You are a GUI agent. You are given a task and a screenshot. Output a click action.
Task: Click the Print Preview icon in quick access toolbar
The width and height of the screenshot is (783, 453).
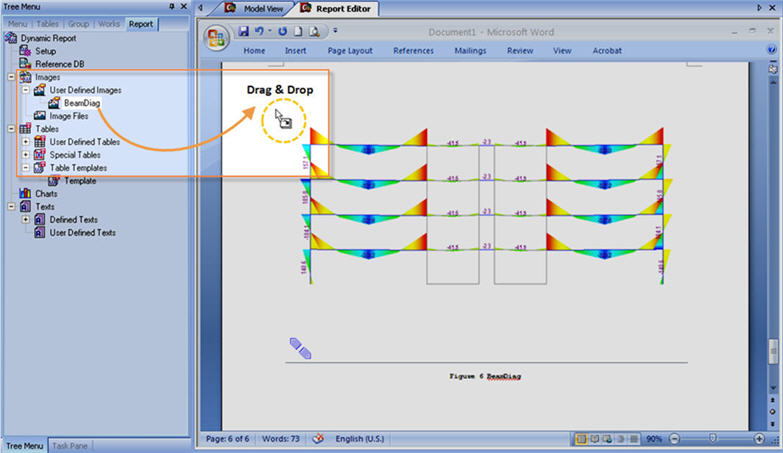click(314, 32)
